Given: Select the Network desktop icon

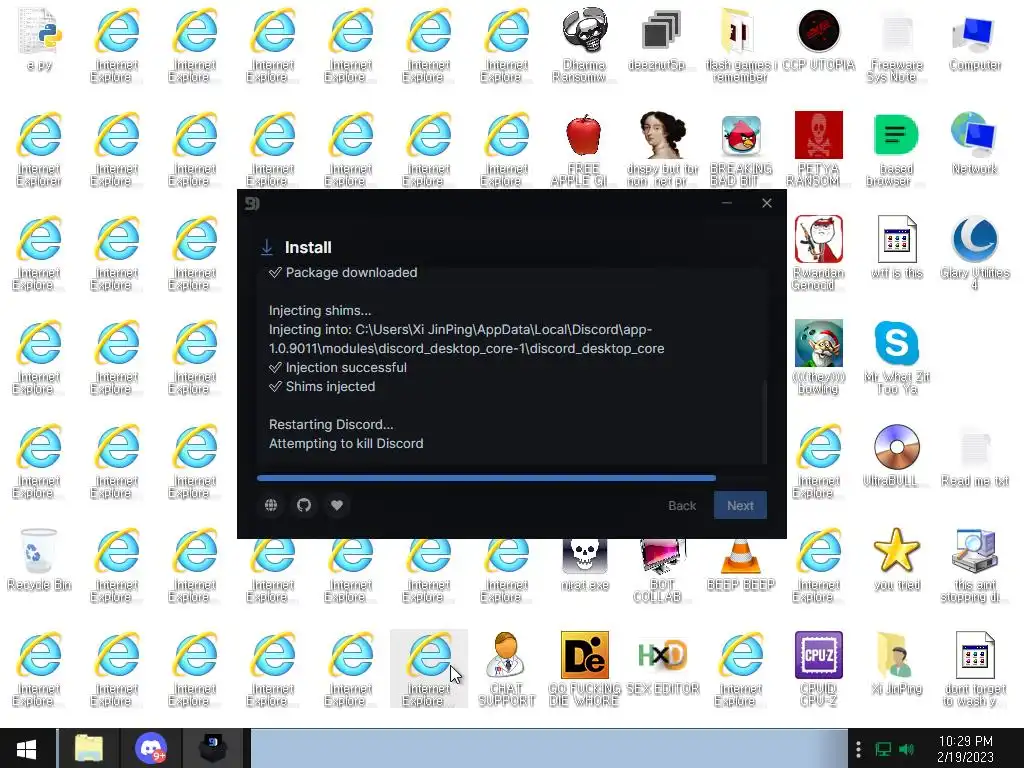Looking at the screenshot, I should (x=974, y=144).
